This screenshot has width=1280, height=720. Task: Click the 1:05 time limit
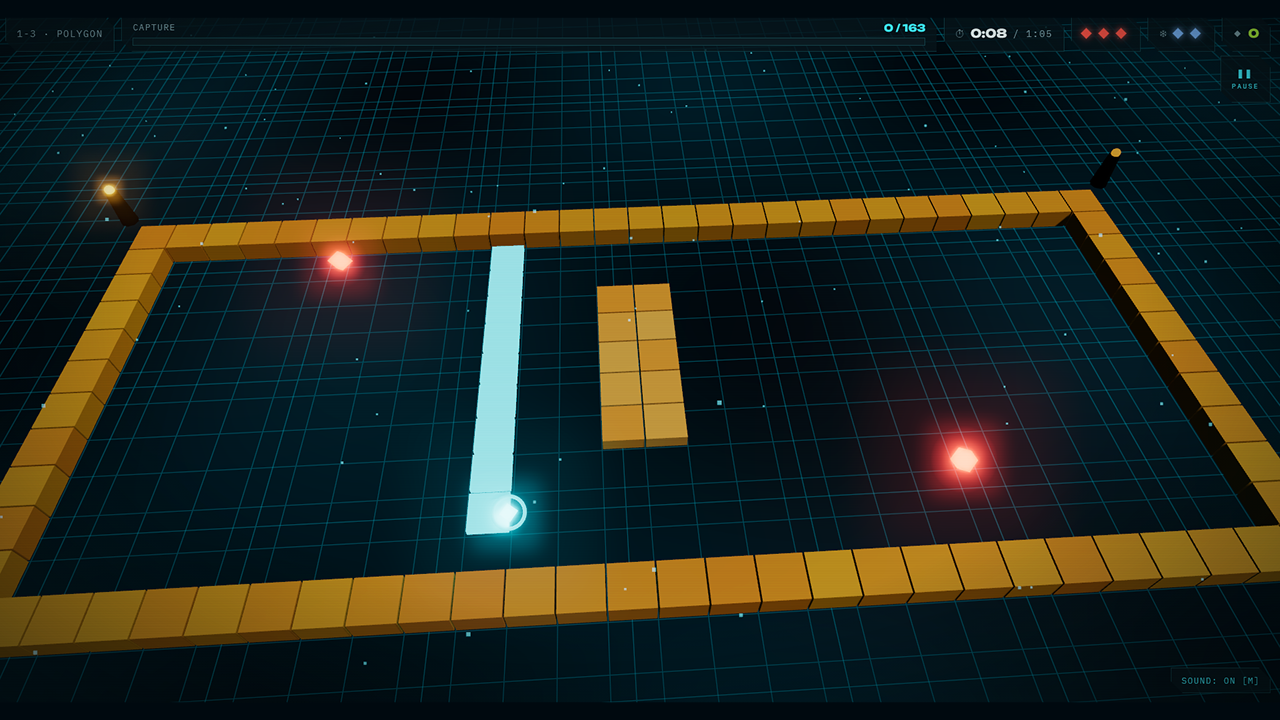1039,34
